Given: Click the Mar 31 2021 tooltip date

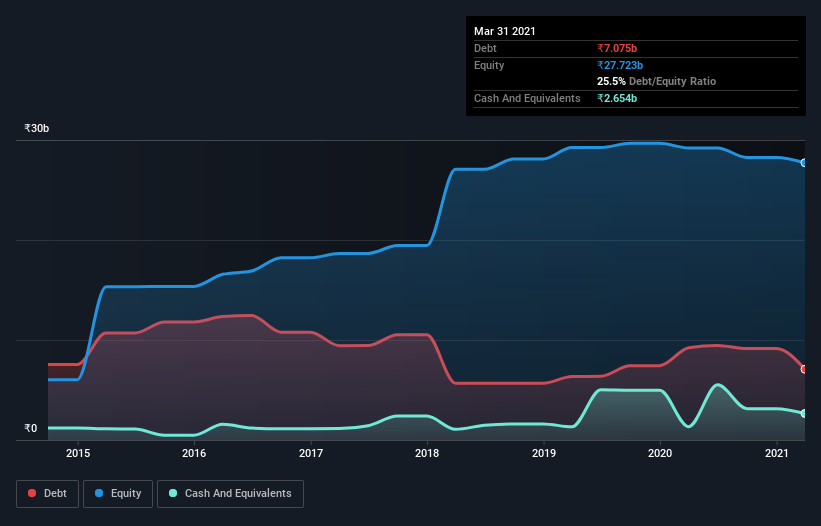Looking at the screenshot, I should 505,31.
